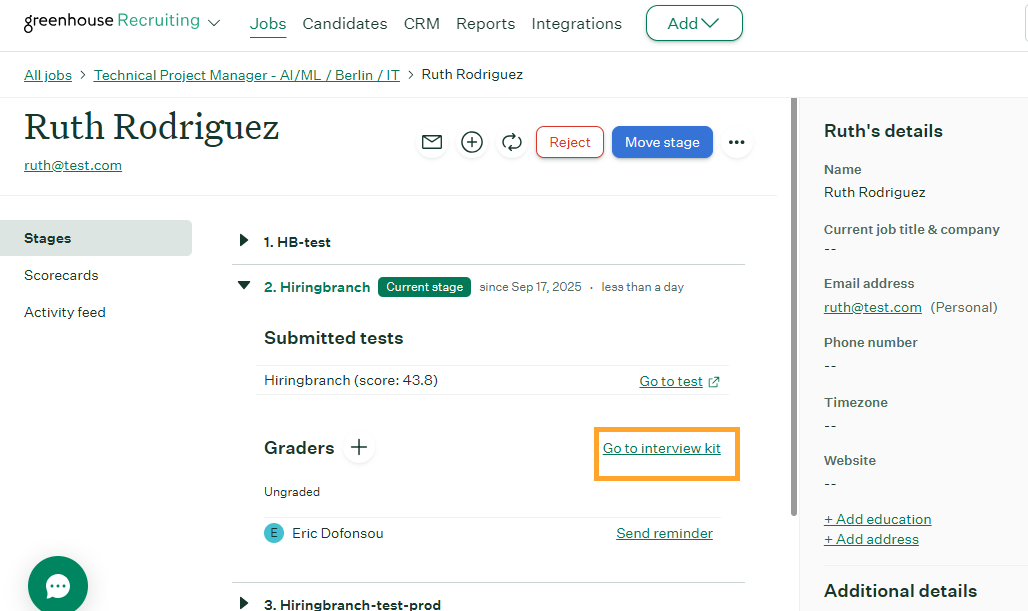Screen dimensions: 1028x611
Task: Click the external link icon next to Go to test
Action: pyautogui.click(x=713, y=382)
